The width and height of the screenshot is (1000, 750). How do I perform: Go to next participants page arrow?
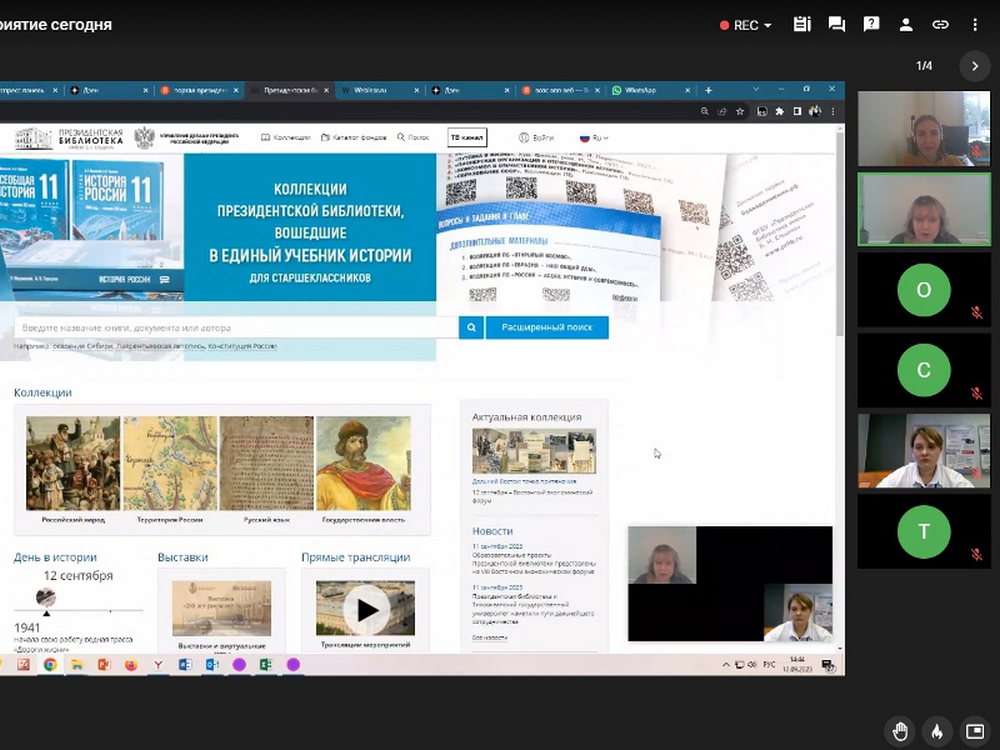[975, 66]
